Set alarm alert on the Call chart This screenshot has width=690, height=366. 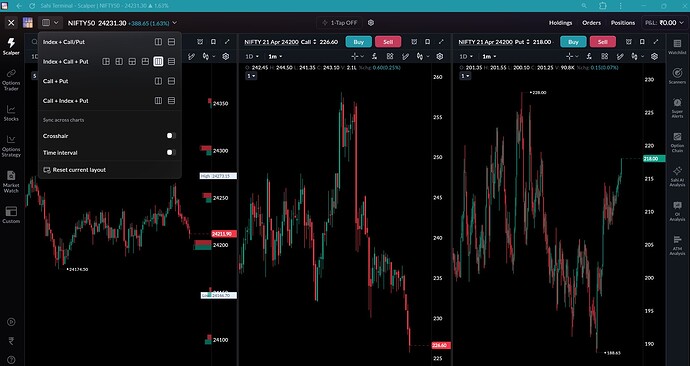point(414,42)
